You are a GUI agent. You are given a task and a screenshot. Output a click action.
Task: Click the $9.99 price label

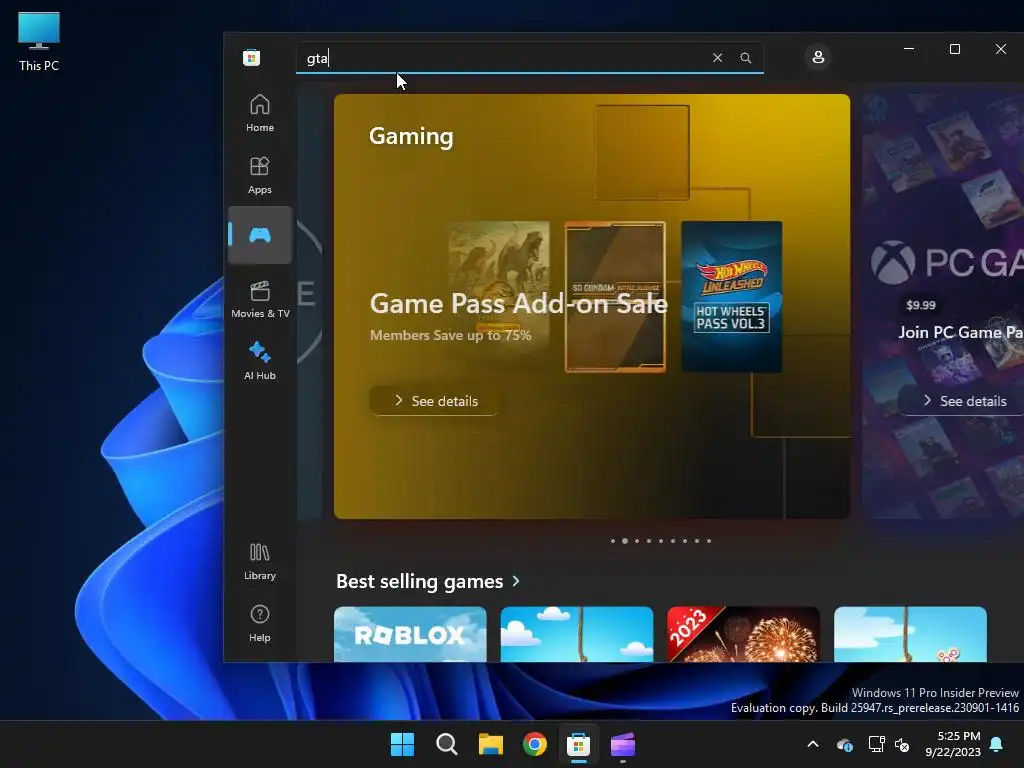(921, 305)
